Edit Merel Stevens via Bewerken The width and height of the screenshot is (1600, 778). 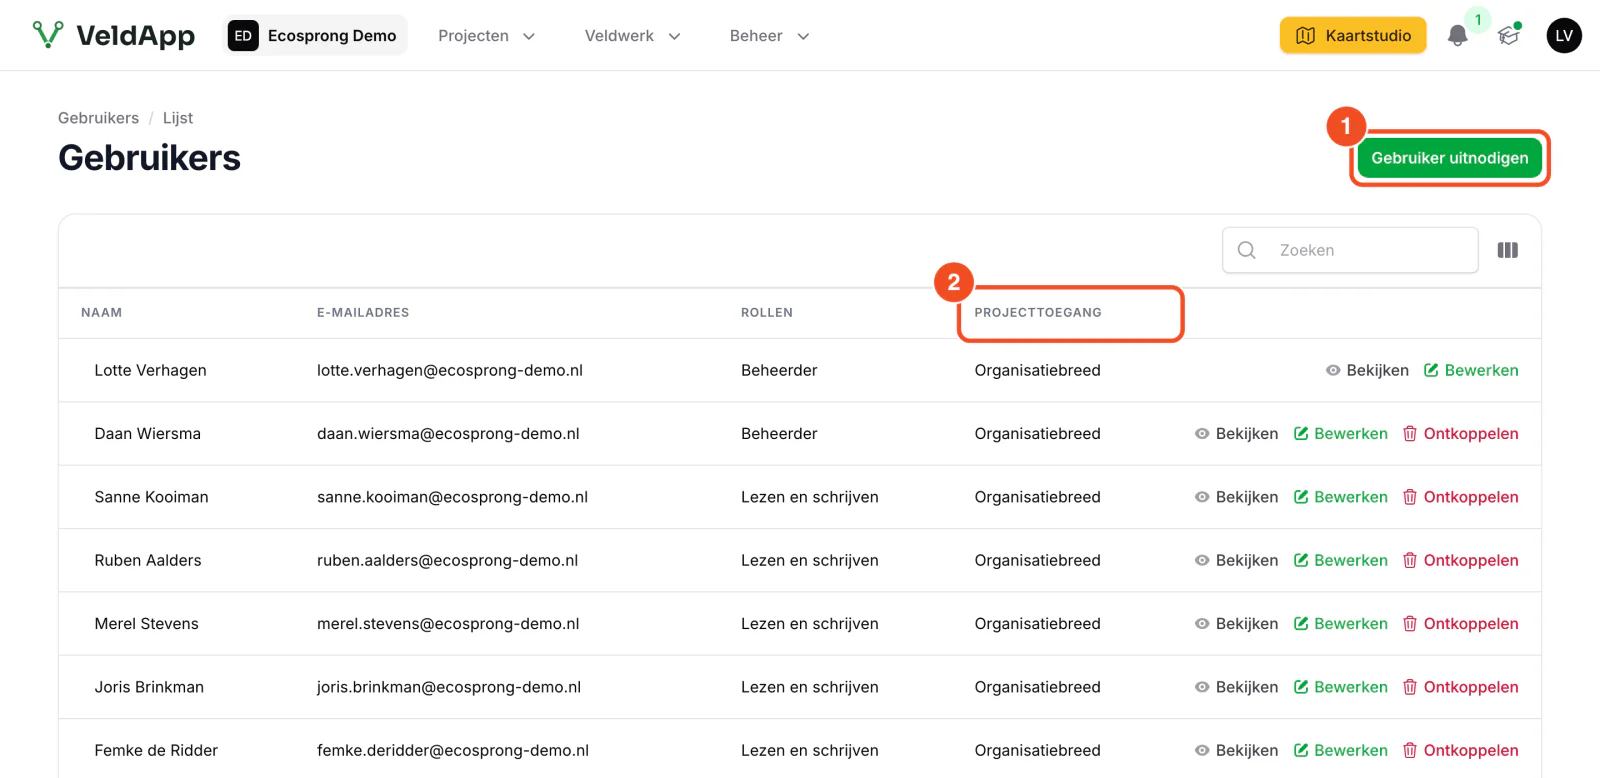(x=1340, y=624)
